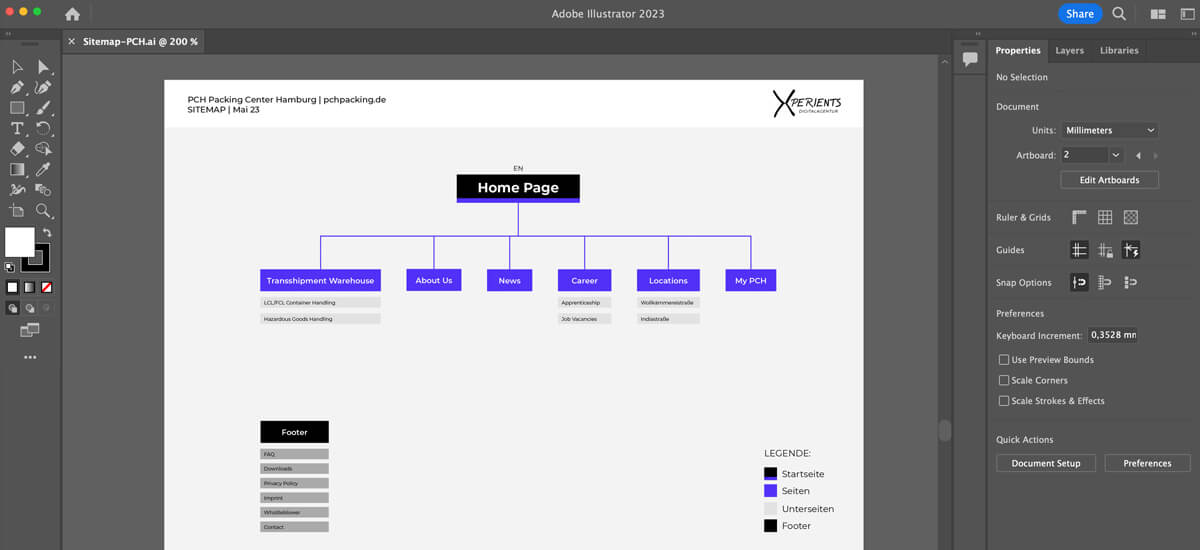1200x550 pixels.
Task: Enable Scale Corners checkbox
Action: pos(1004,380)
